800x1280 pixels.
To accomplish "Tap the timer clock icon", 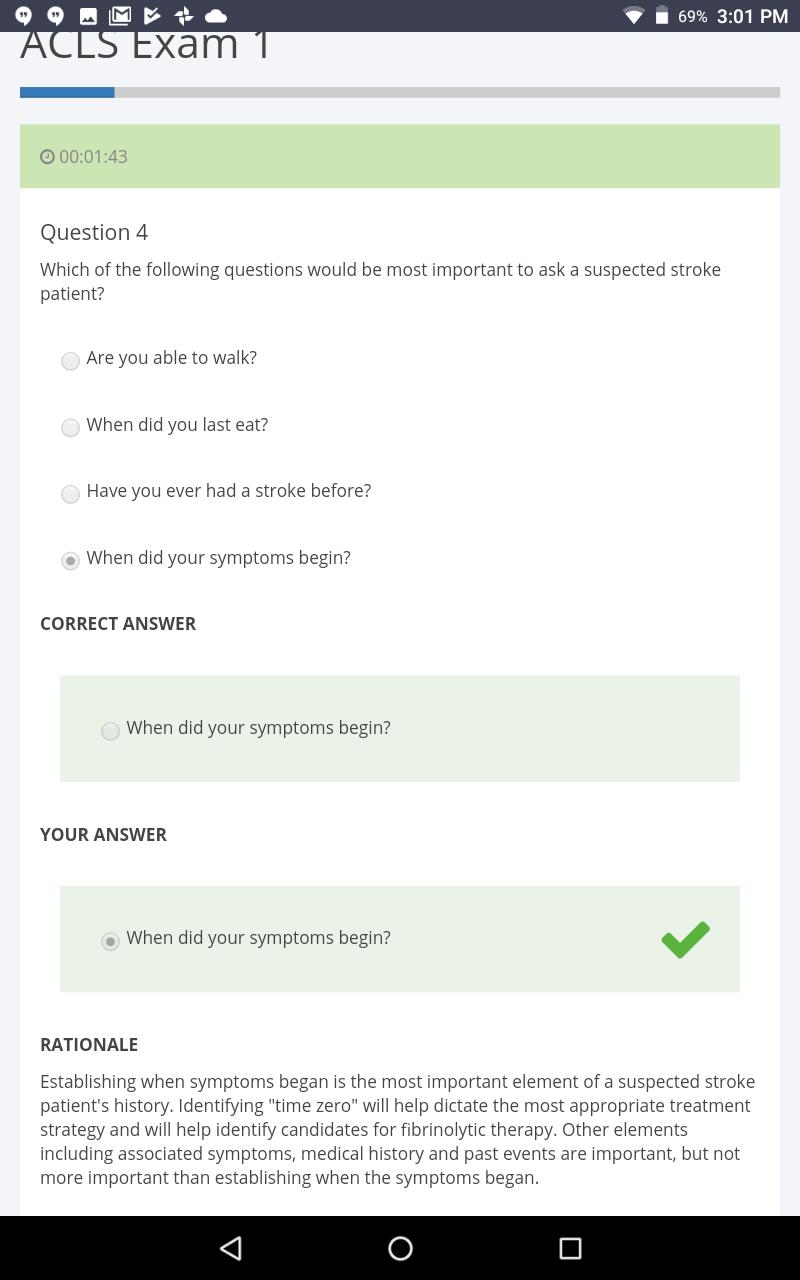I will click(x=47, y=156).
